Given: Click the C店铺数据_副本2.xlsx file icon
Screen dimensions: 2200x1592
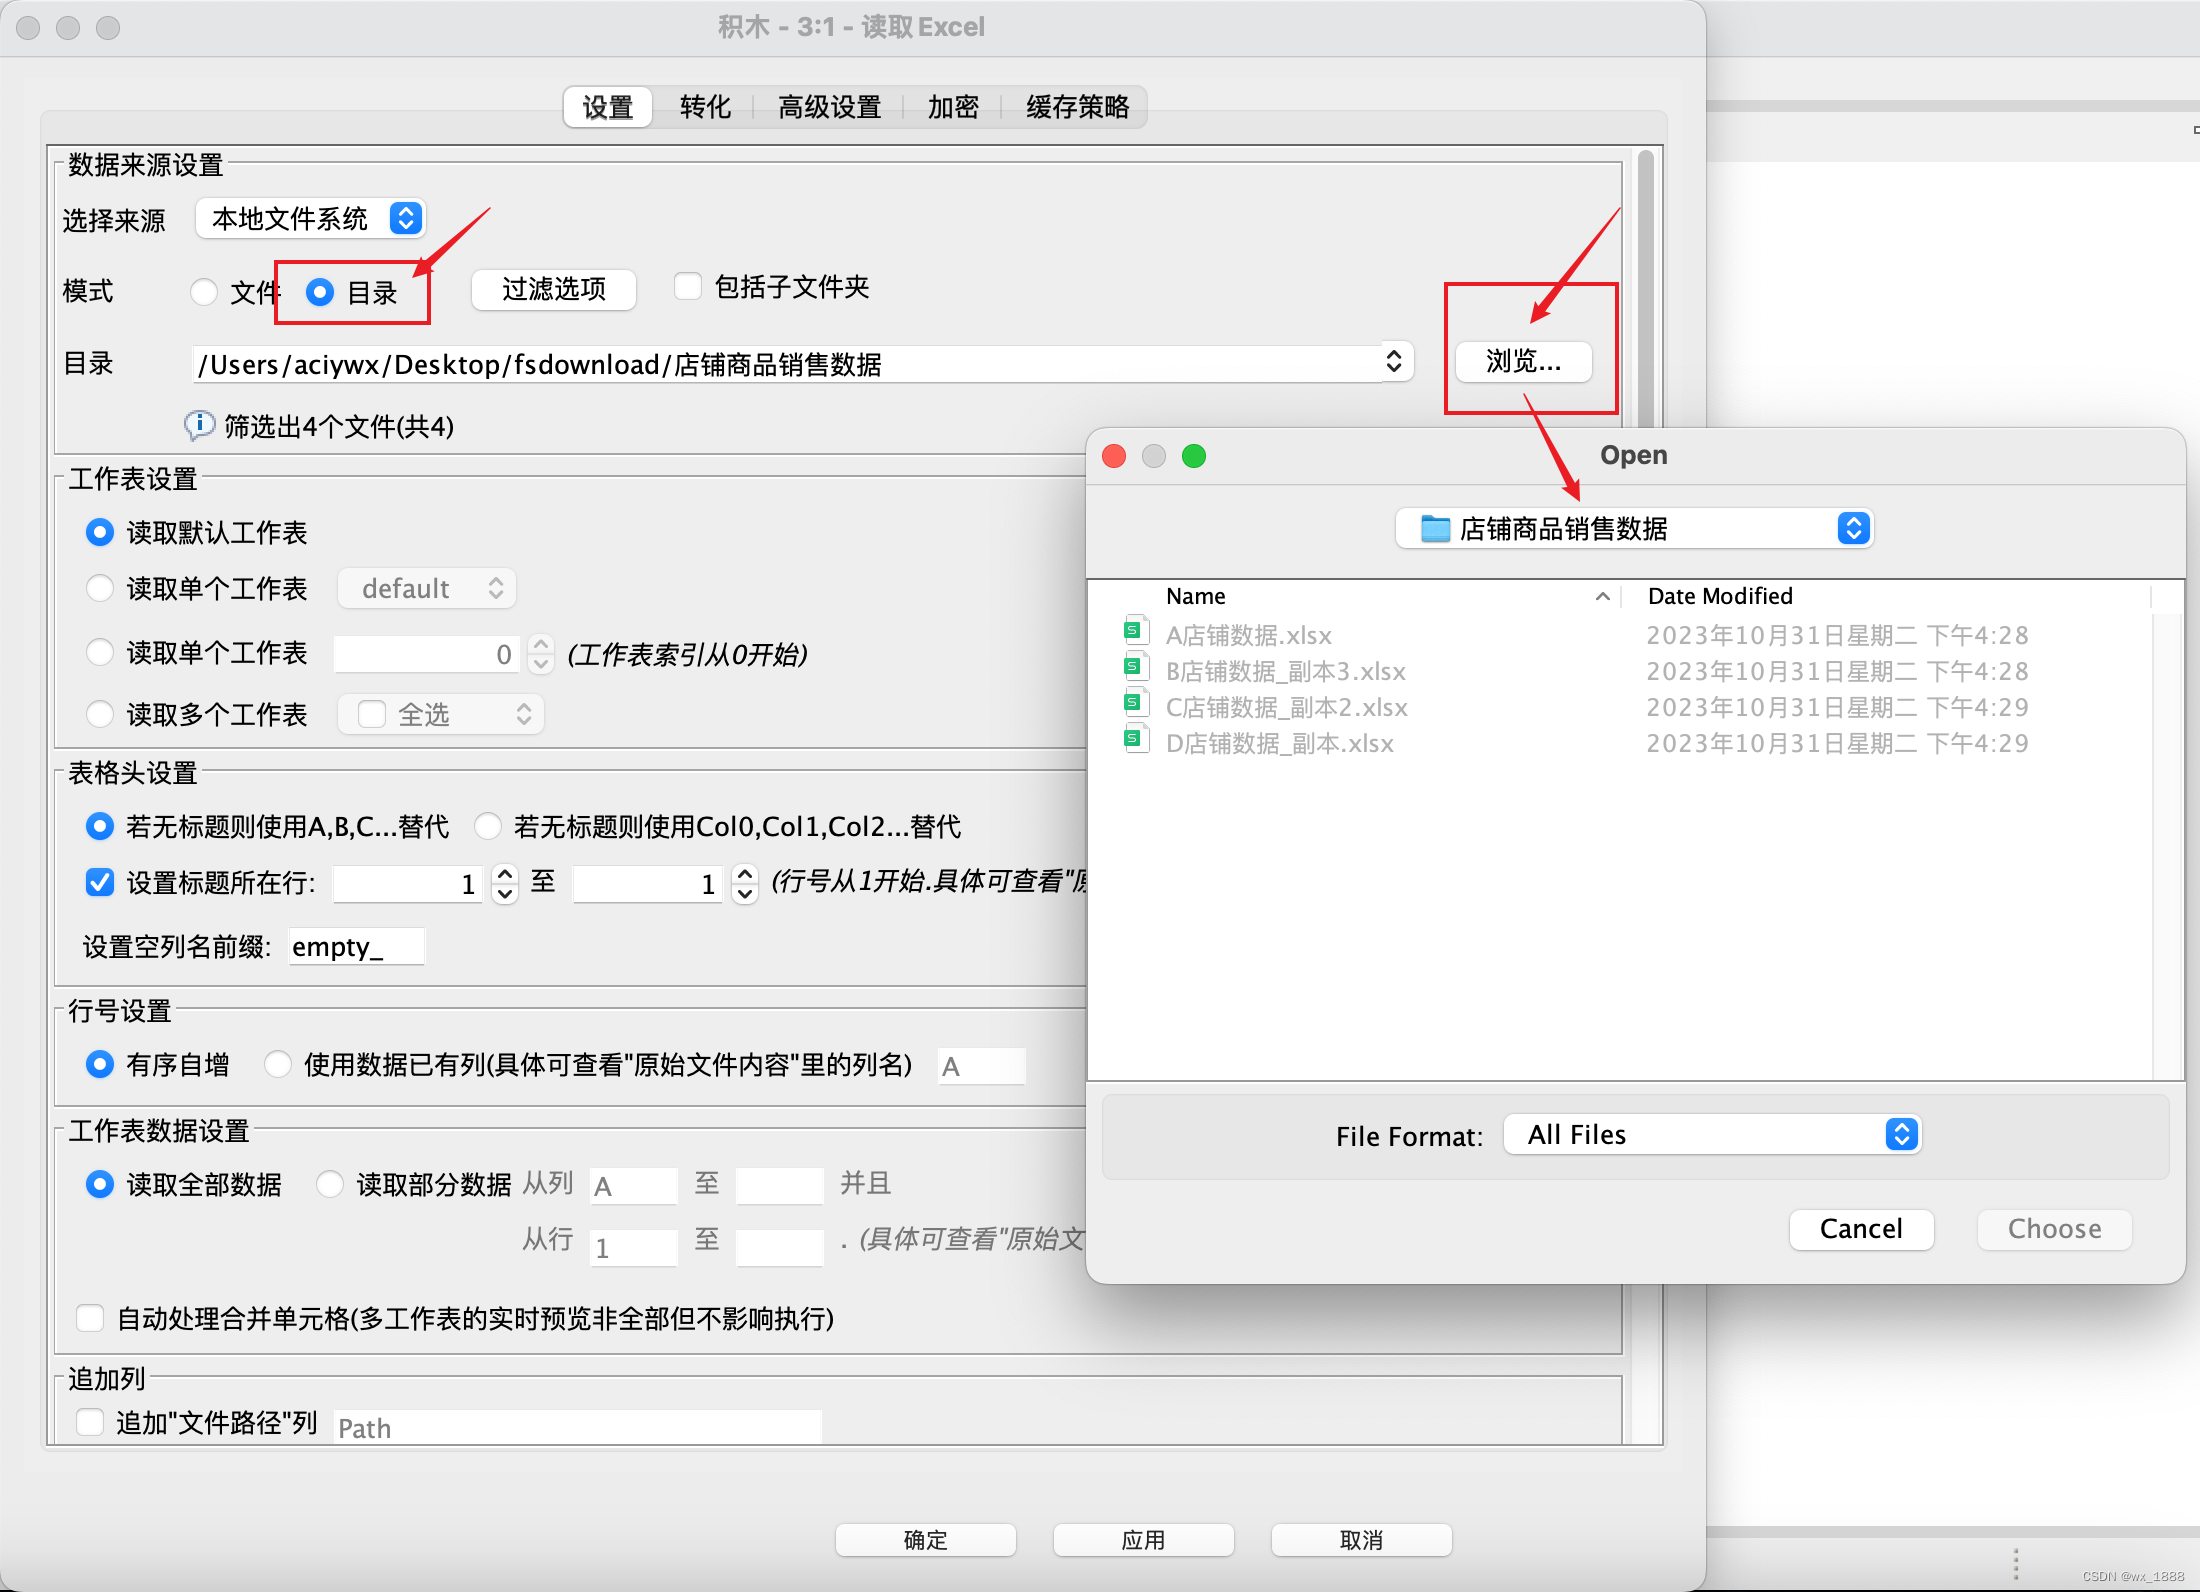Looking at the screenshot, I should pos(1134,703).
